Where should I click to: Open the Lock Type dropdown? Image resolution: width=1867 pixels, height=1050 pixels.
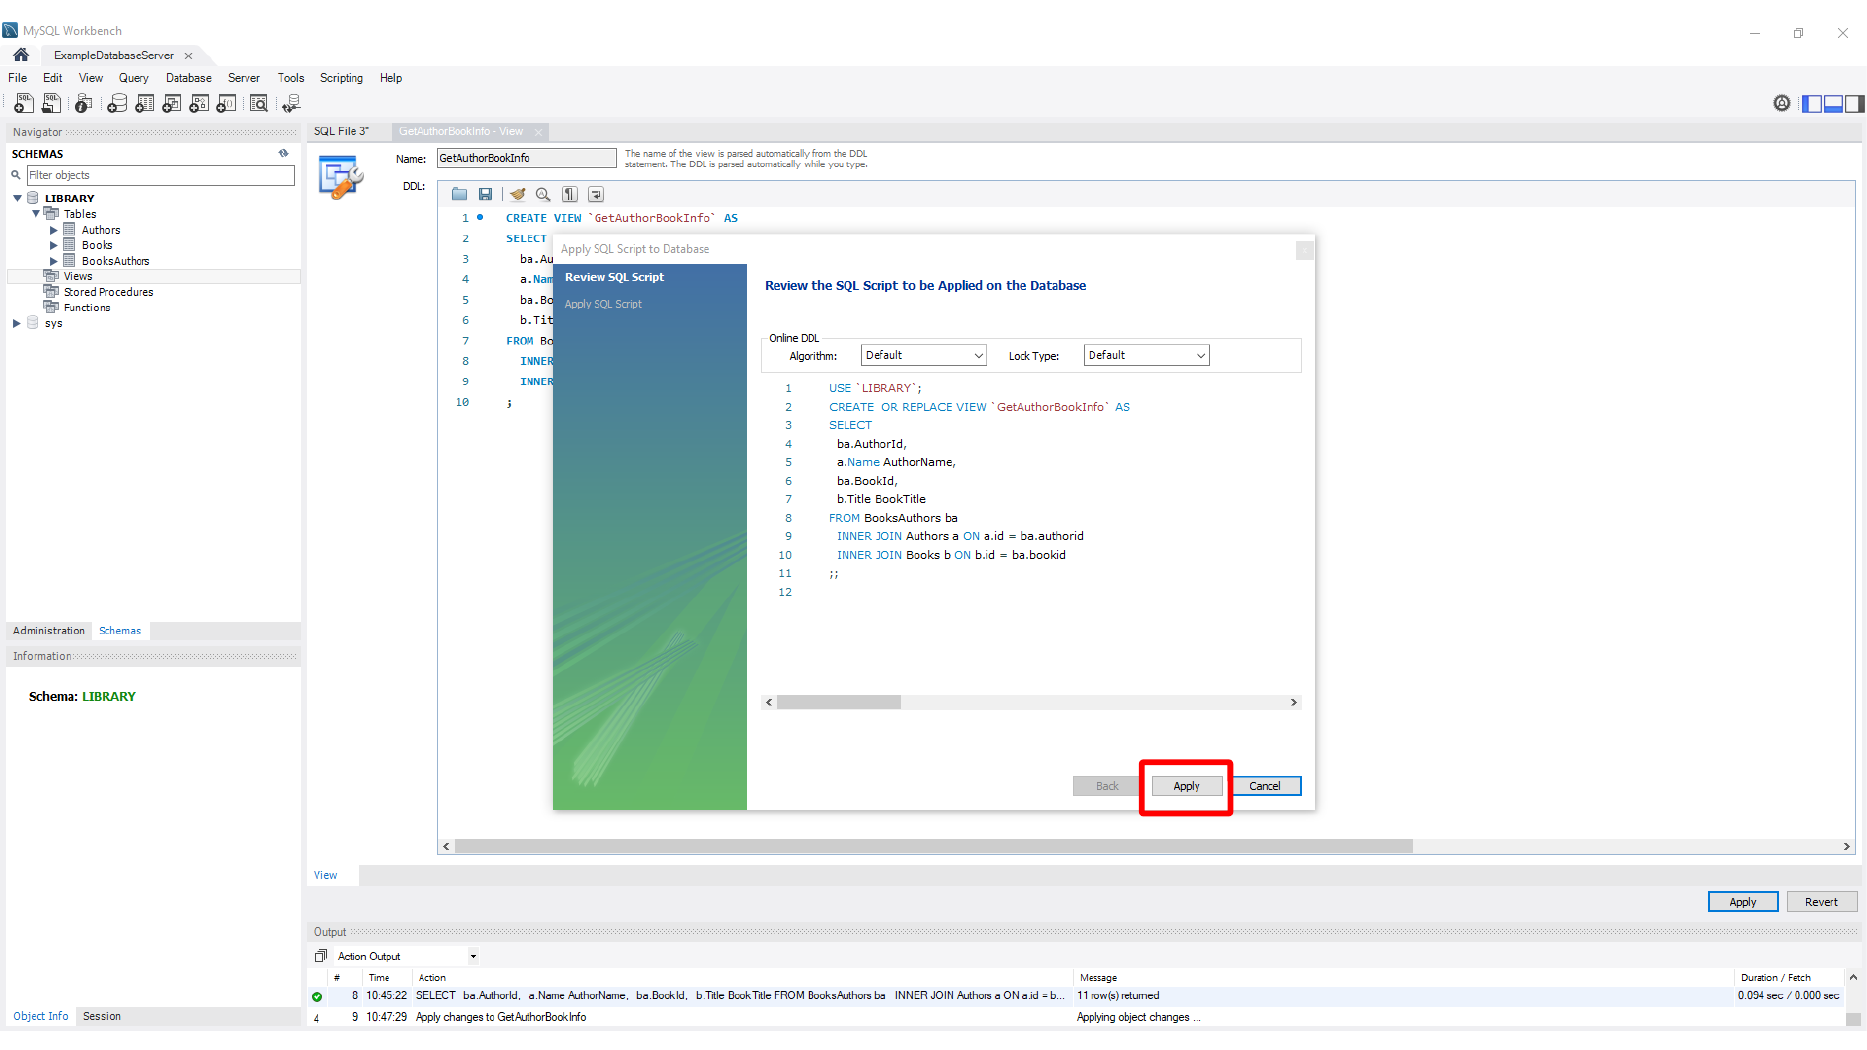1147,355
